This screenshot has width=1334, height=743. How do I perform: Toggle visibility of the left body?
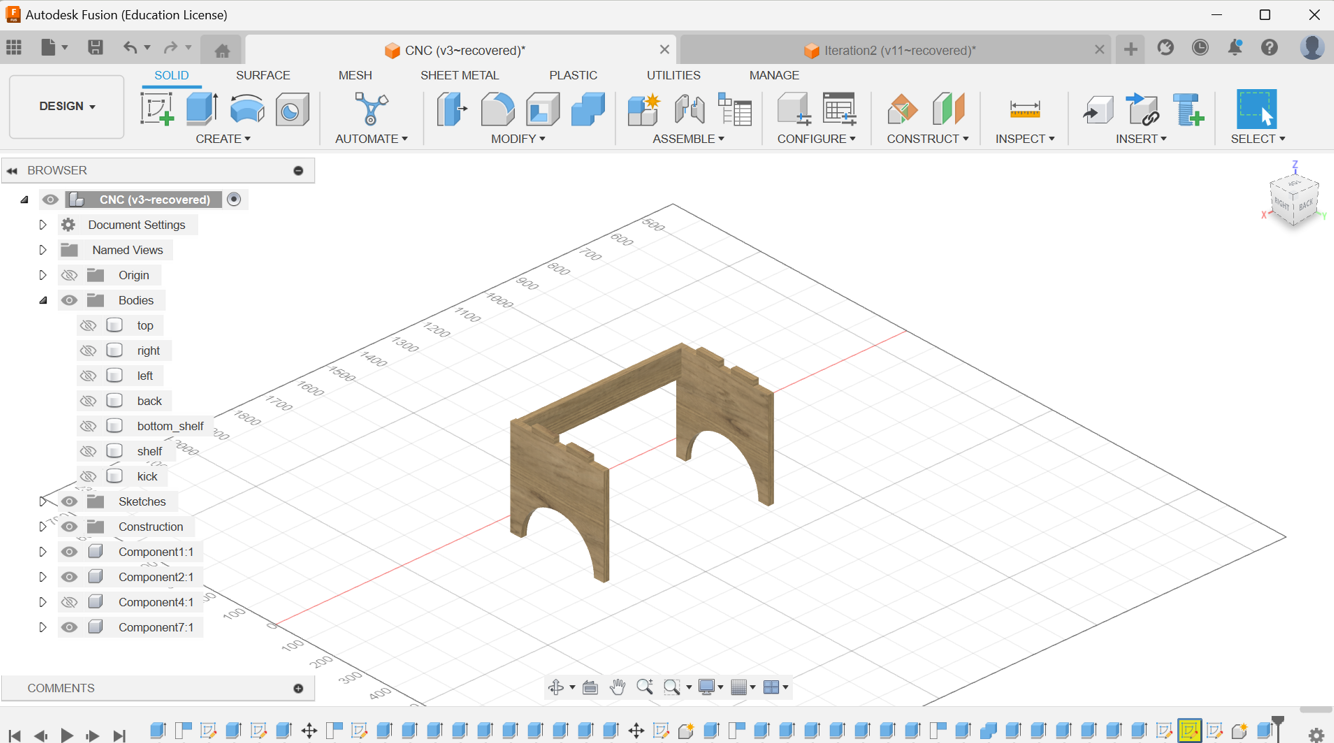click(x=88, y=375)
